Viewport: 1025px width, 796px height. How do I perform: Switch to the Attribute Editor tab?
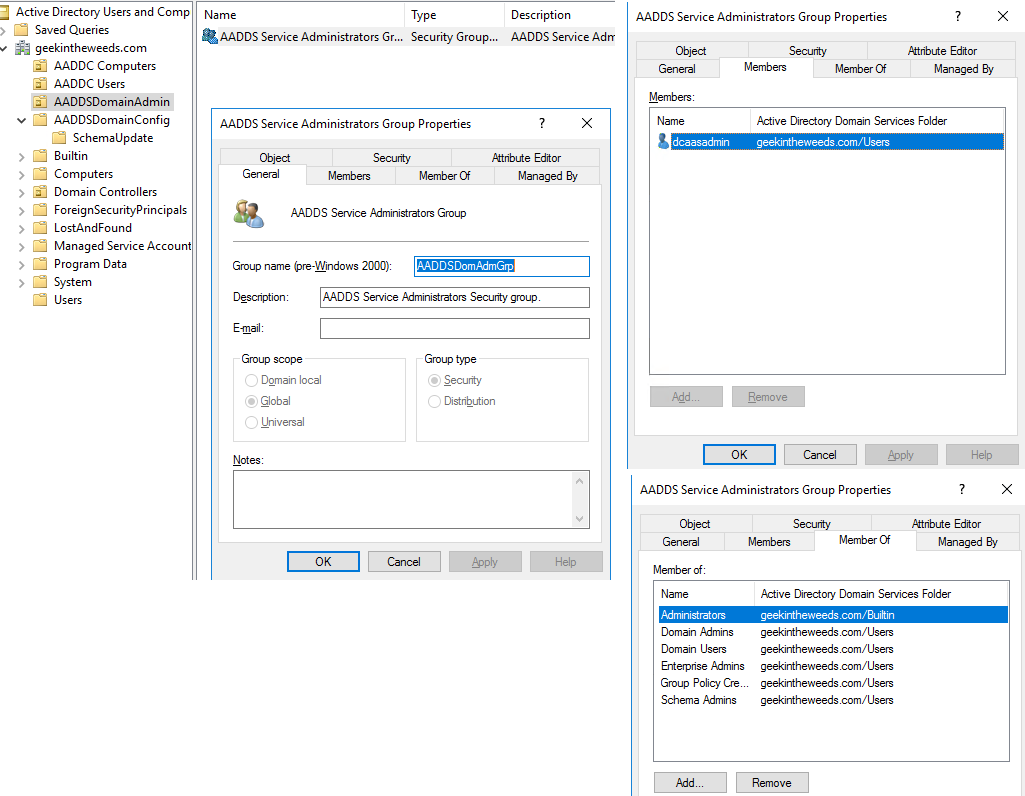point(525,157)
